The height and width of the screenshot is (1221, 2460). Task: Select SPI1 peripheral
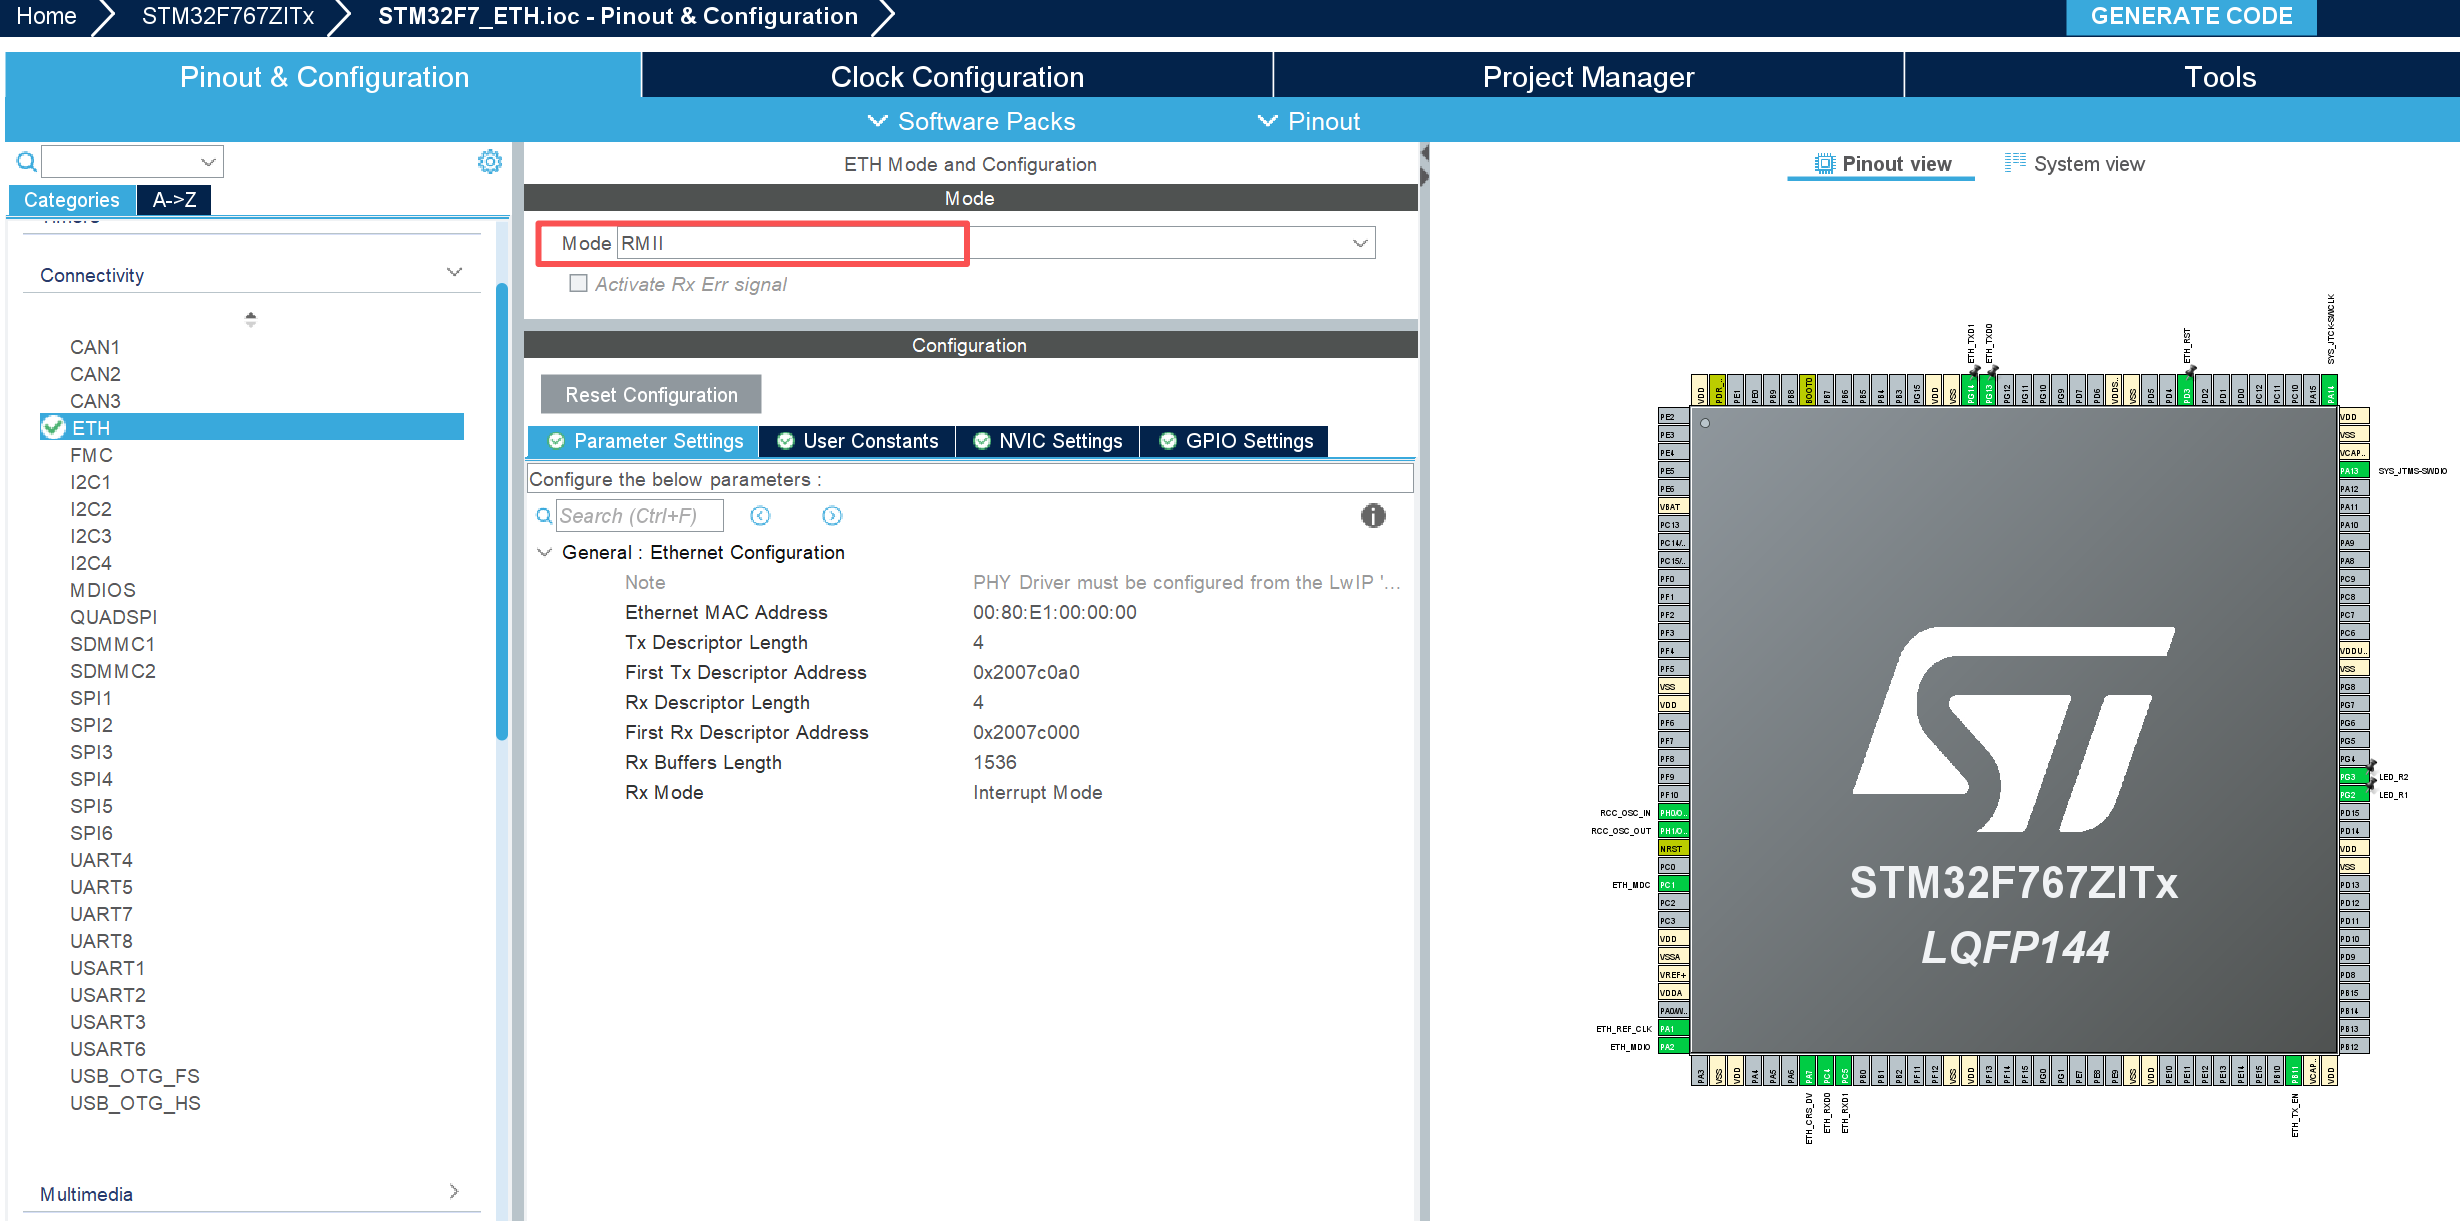[91, 698]
